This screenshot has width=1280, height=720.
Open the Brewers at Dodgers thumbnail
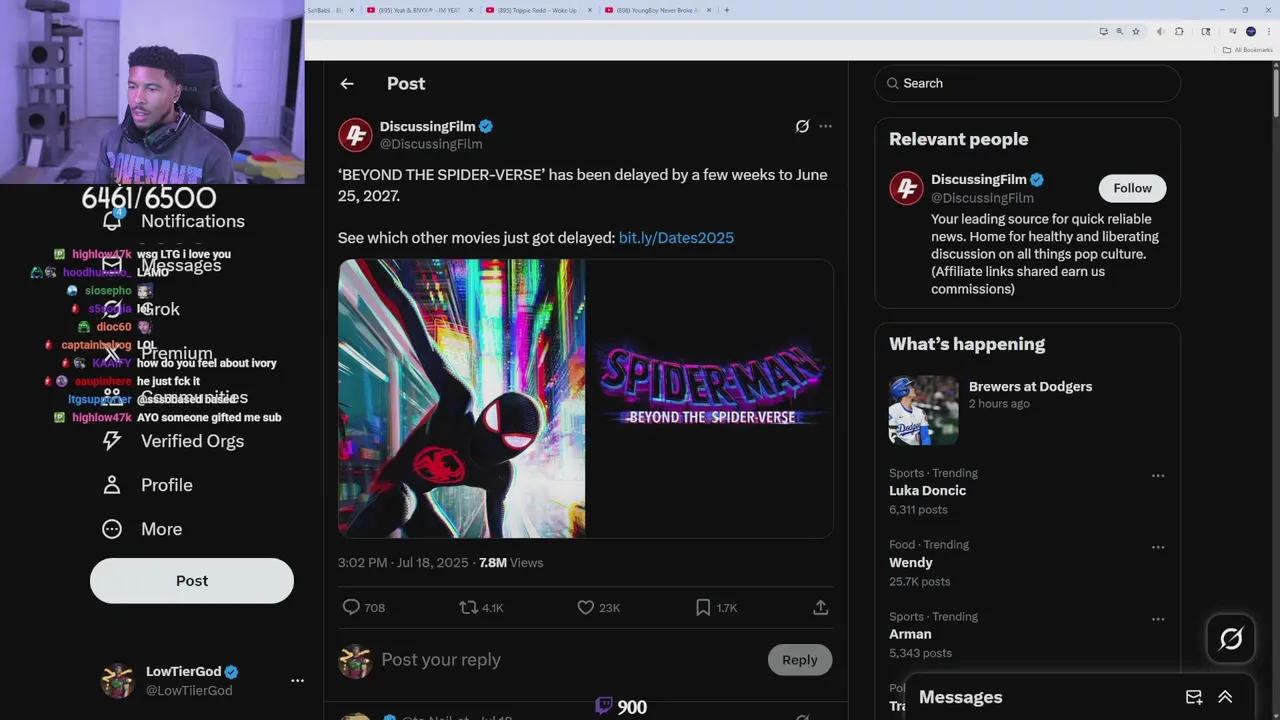923,410
